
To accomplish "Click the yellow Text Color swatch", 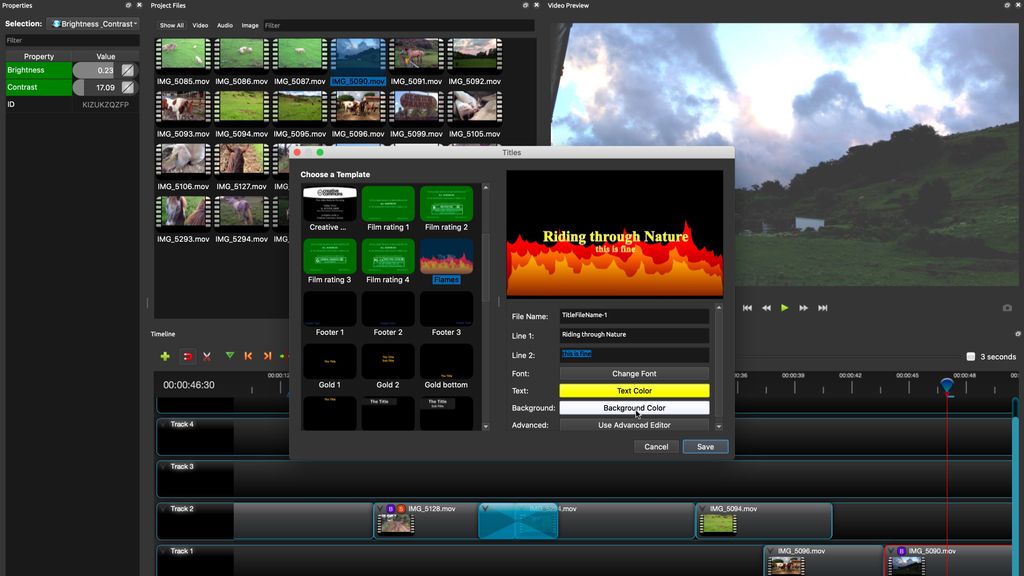I will pos(635,390).
